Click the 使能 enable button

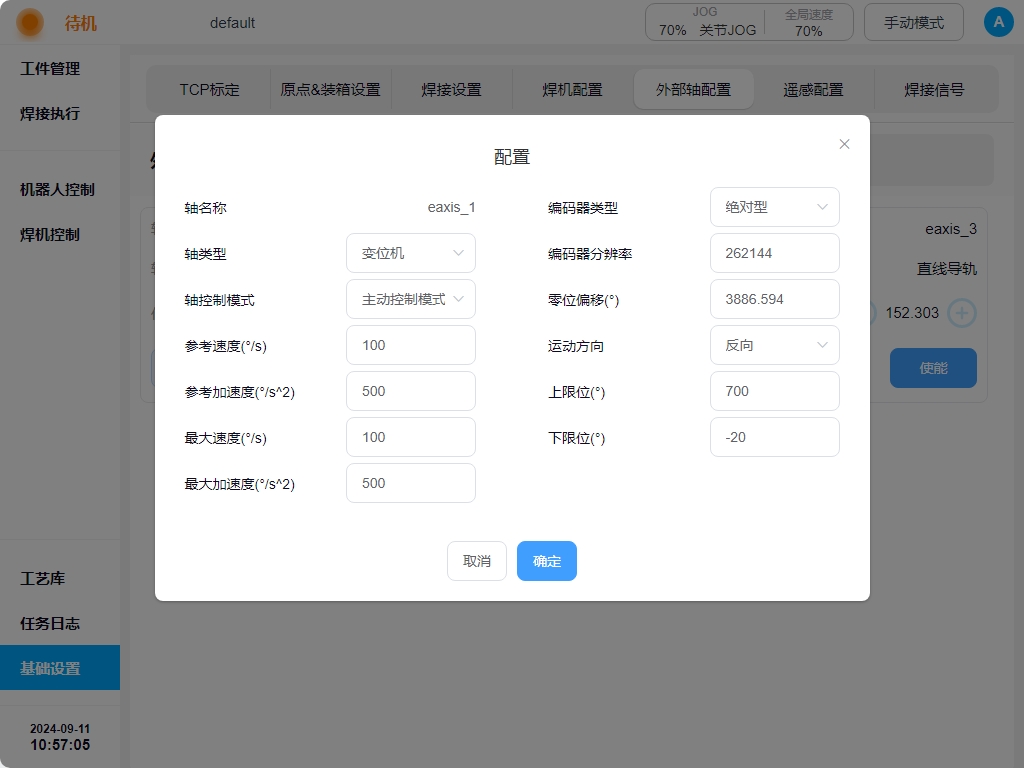click(933, 368)
